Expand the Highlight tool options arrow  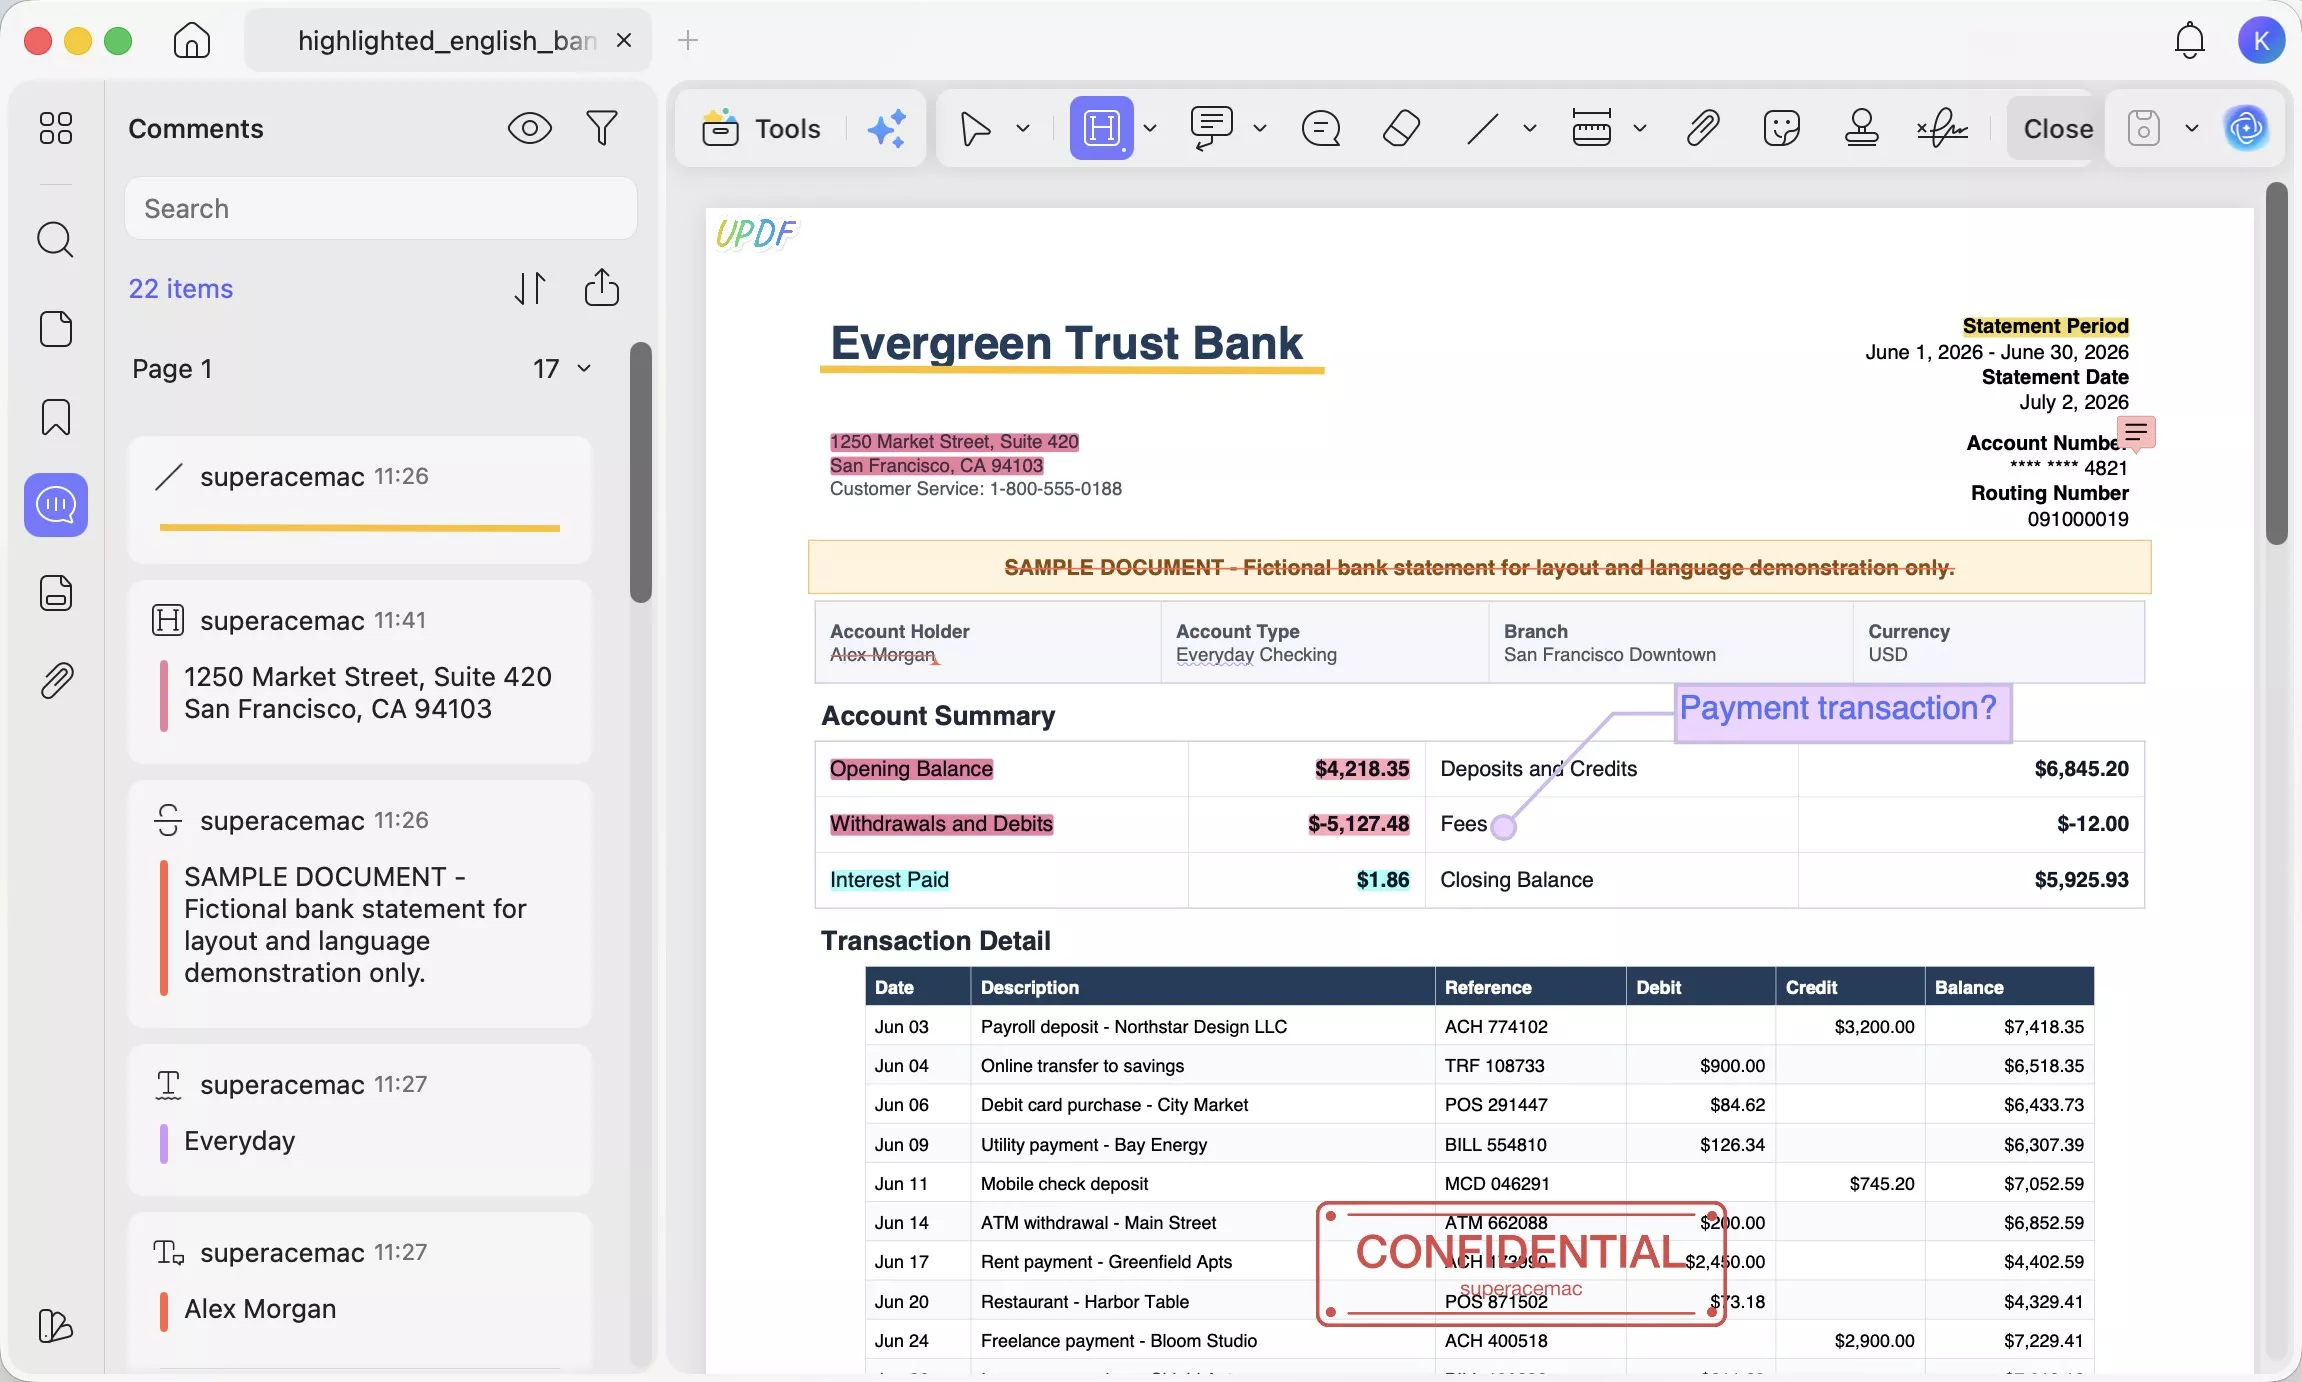pos(1150,128)
